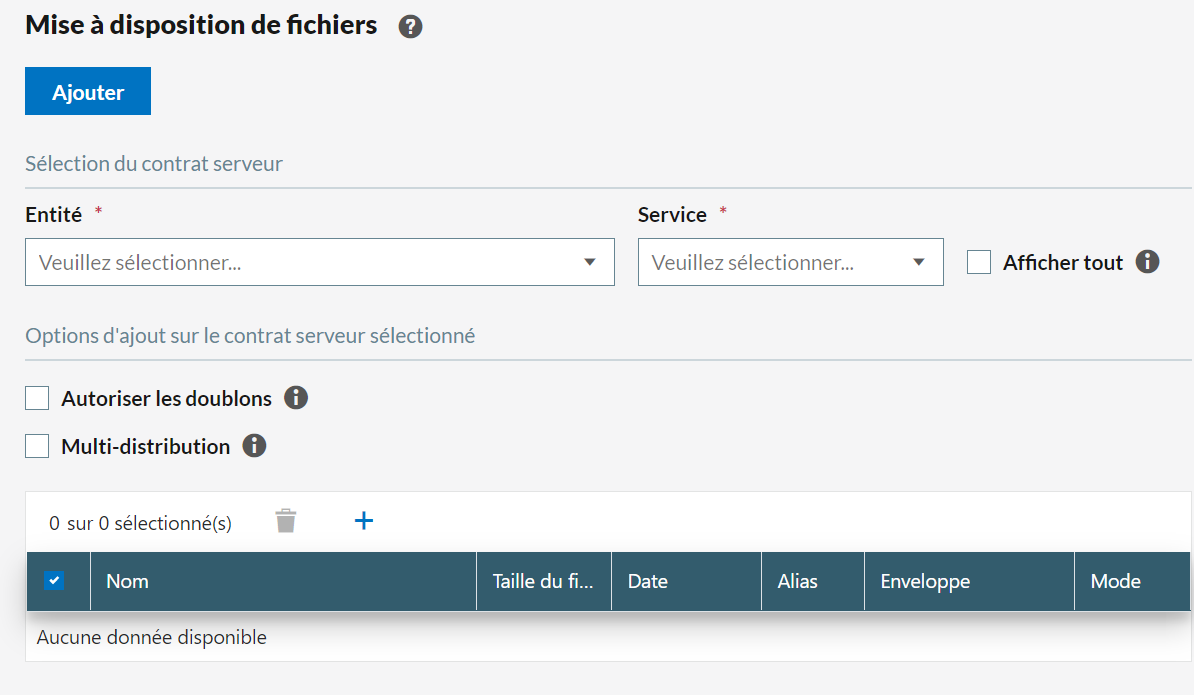Screen dimensions: 1194x695
Task: Expand the Service dropdown list
Action: (x=790, y=262)
